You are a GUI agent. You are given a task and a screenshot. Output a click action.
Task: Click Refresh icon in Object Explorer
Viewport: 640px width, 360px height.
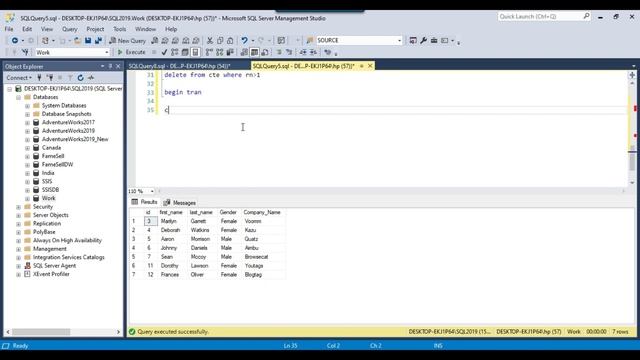point(80,78)
